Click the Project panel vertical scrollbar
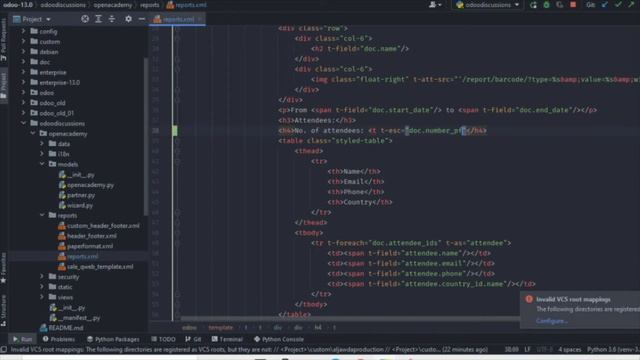The image size is (640, 360). 146,137
